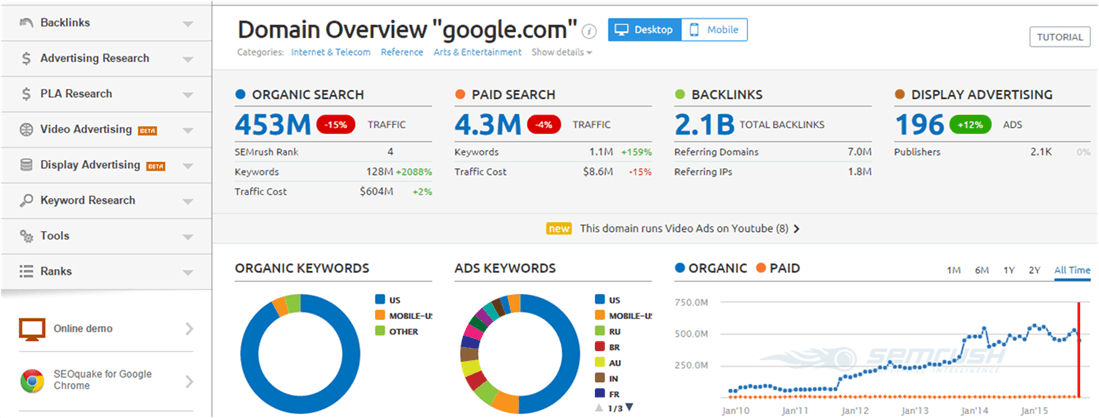
Task: Expand the Video Advertising menu arrow
Action: coord(187,130)
